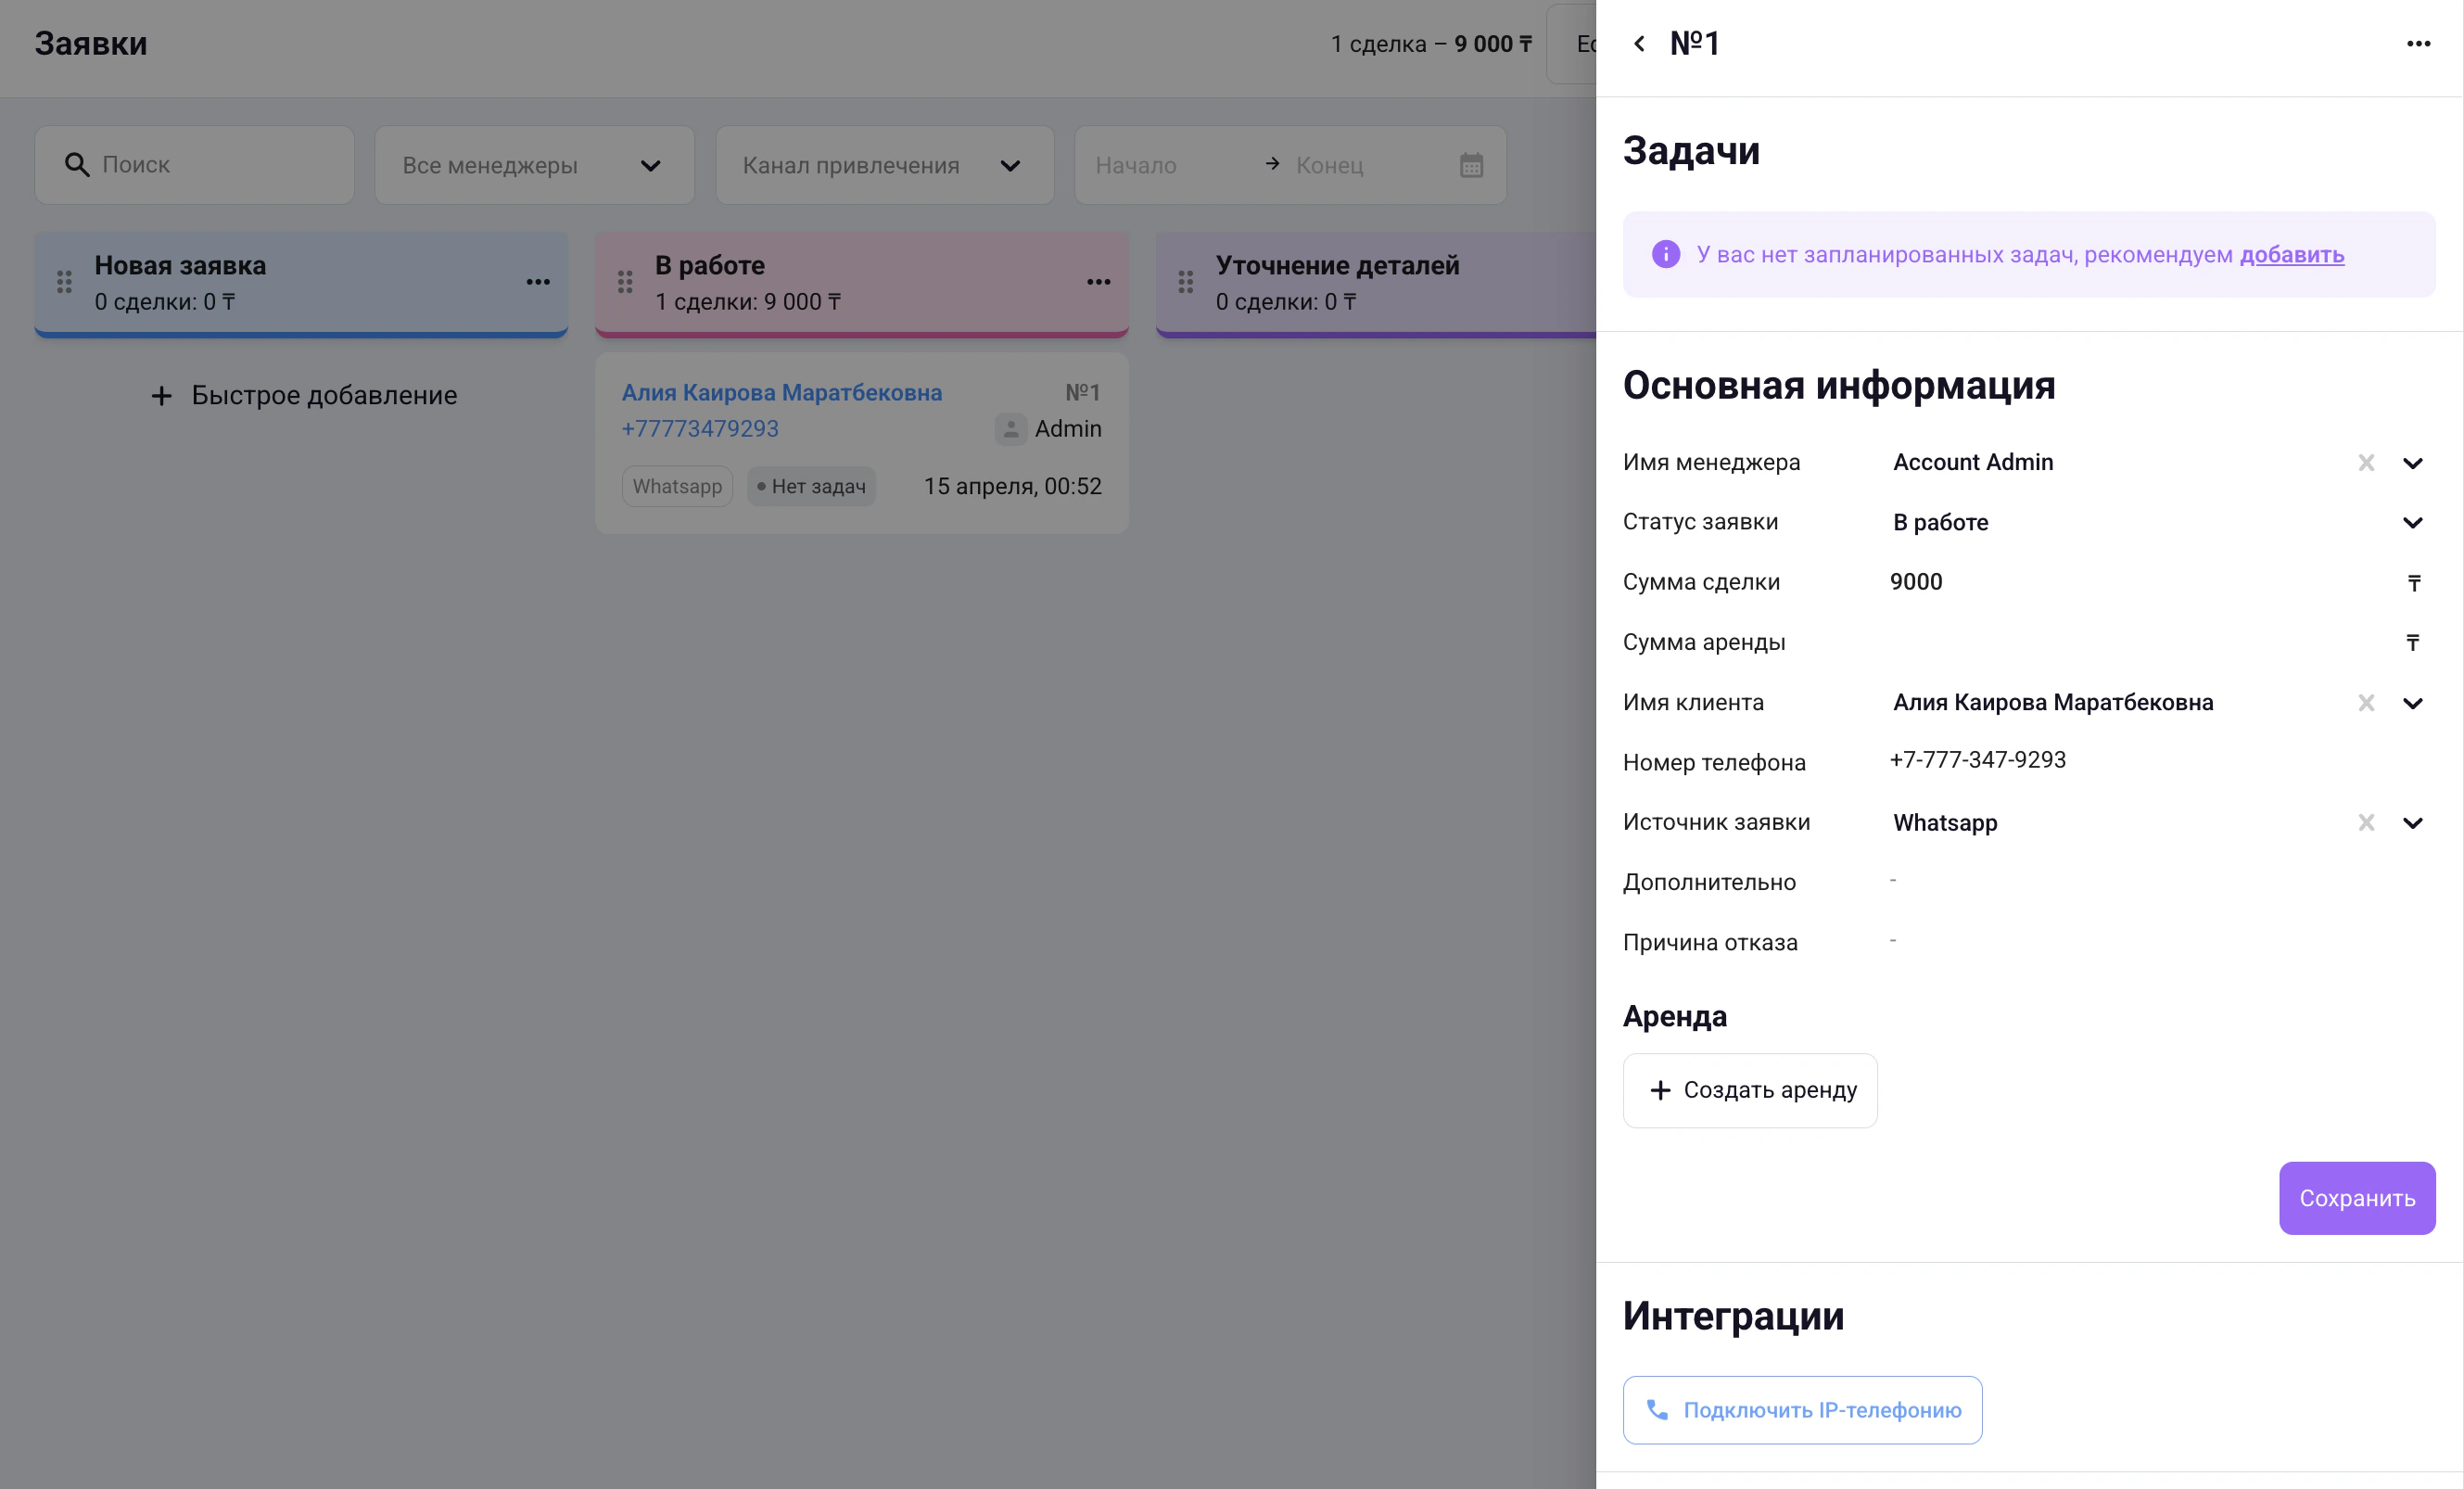This screenshot has width=2464, height=1489.
Task: Open options for В работе column
Action: (x=1098, y=282)
